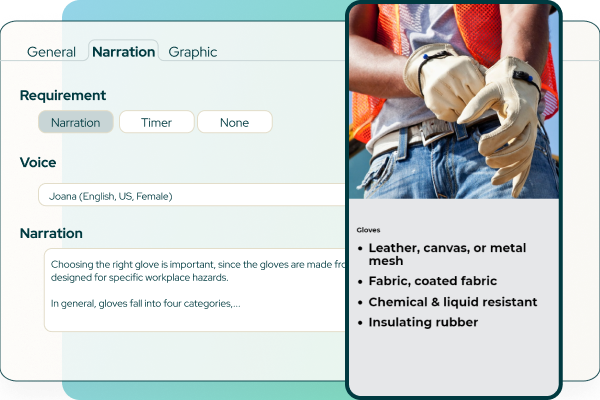Open the Joana voice dropdown
Viewport: 600px width, 400px height.
point(190,196)
